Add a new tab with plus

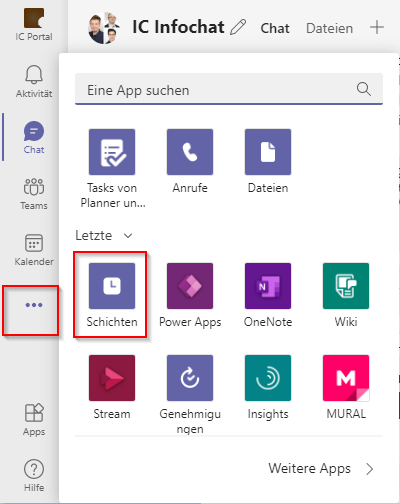[x=377, y=27]
